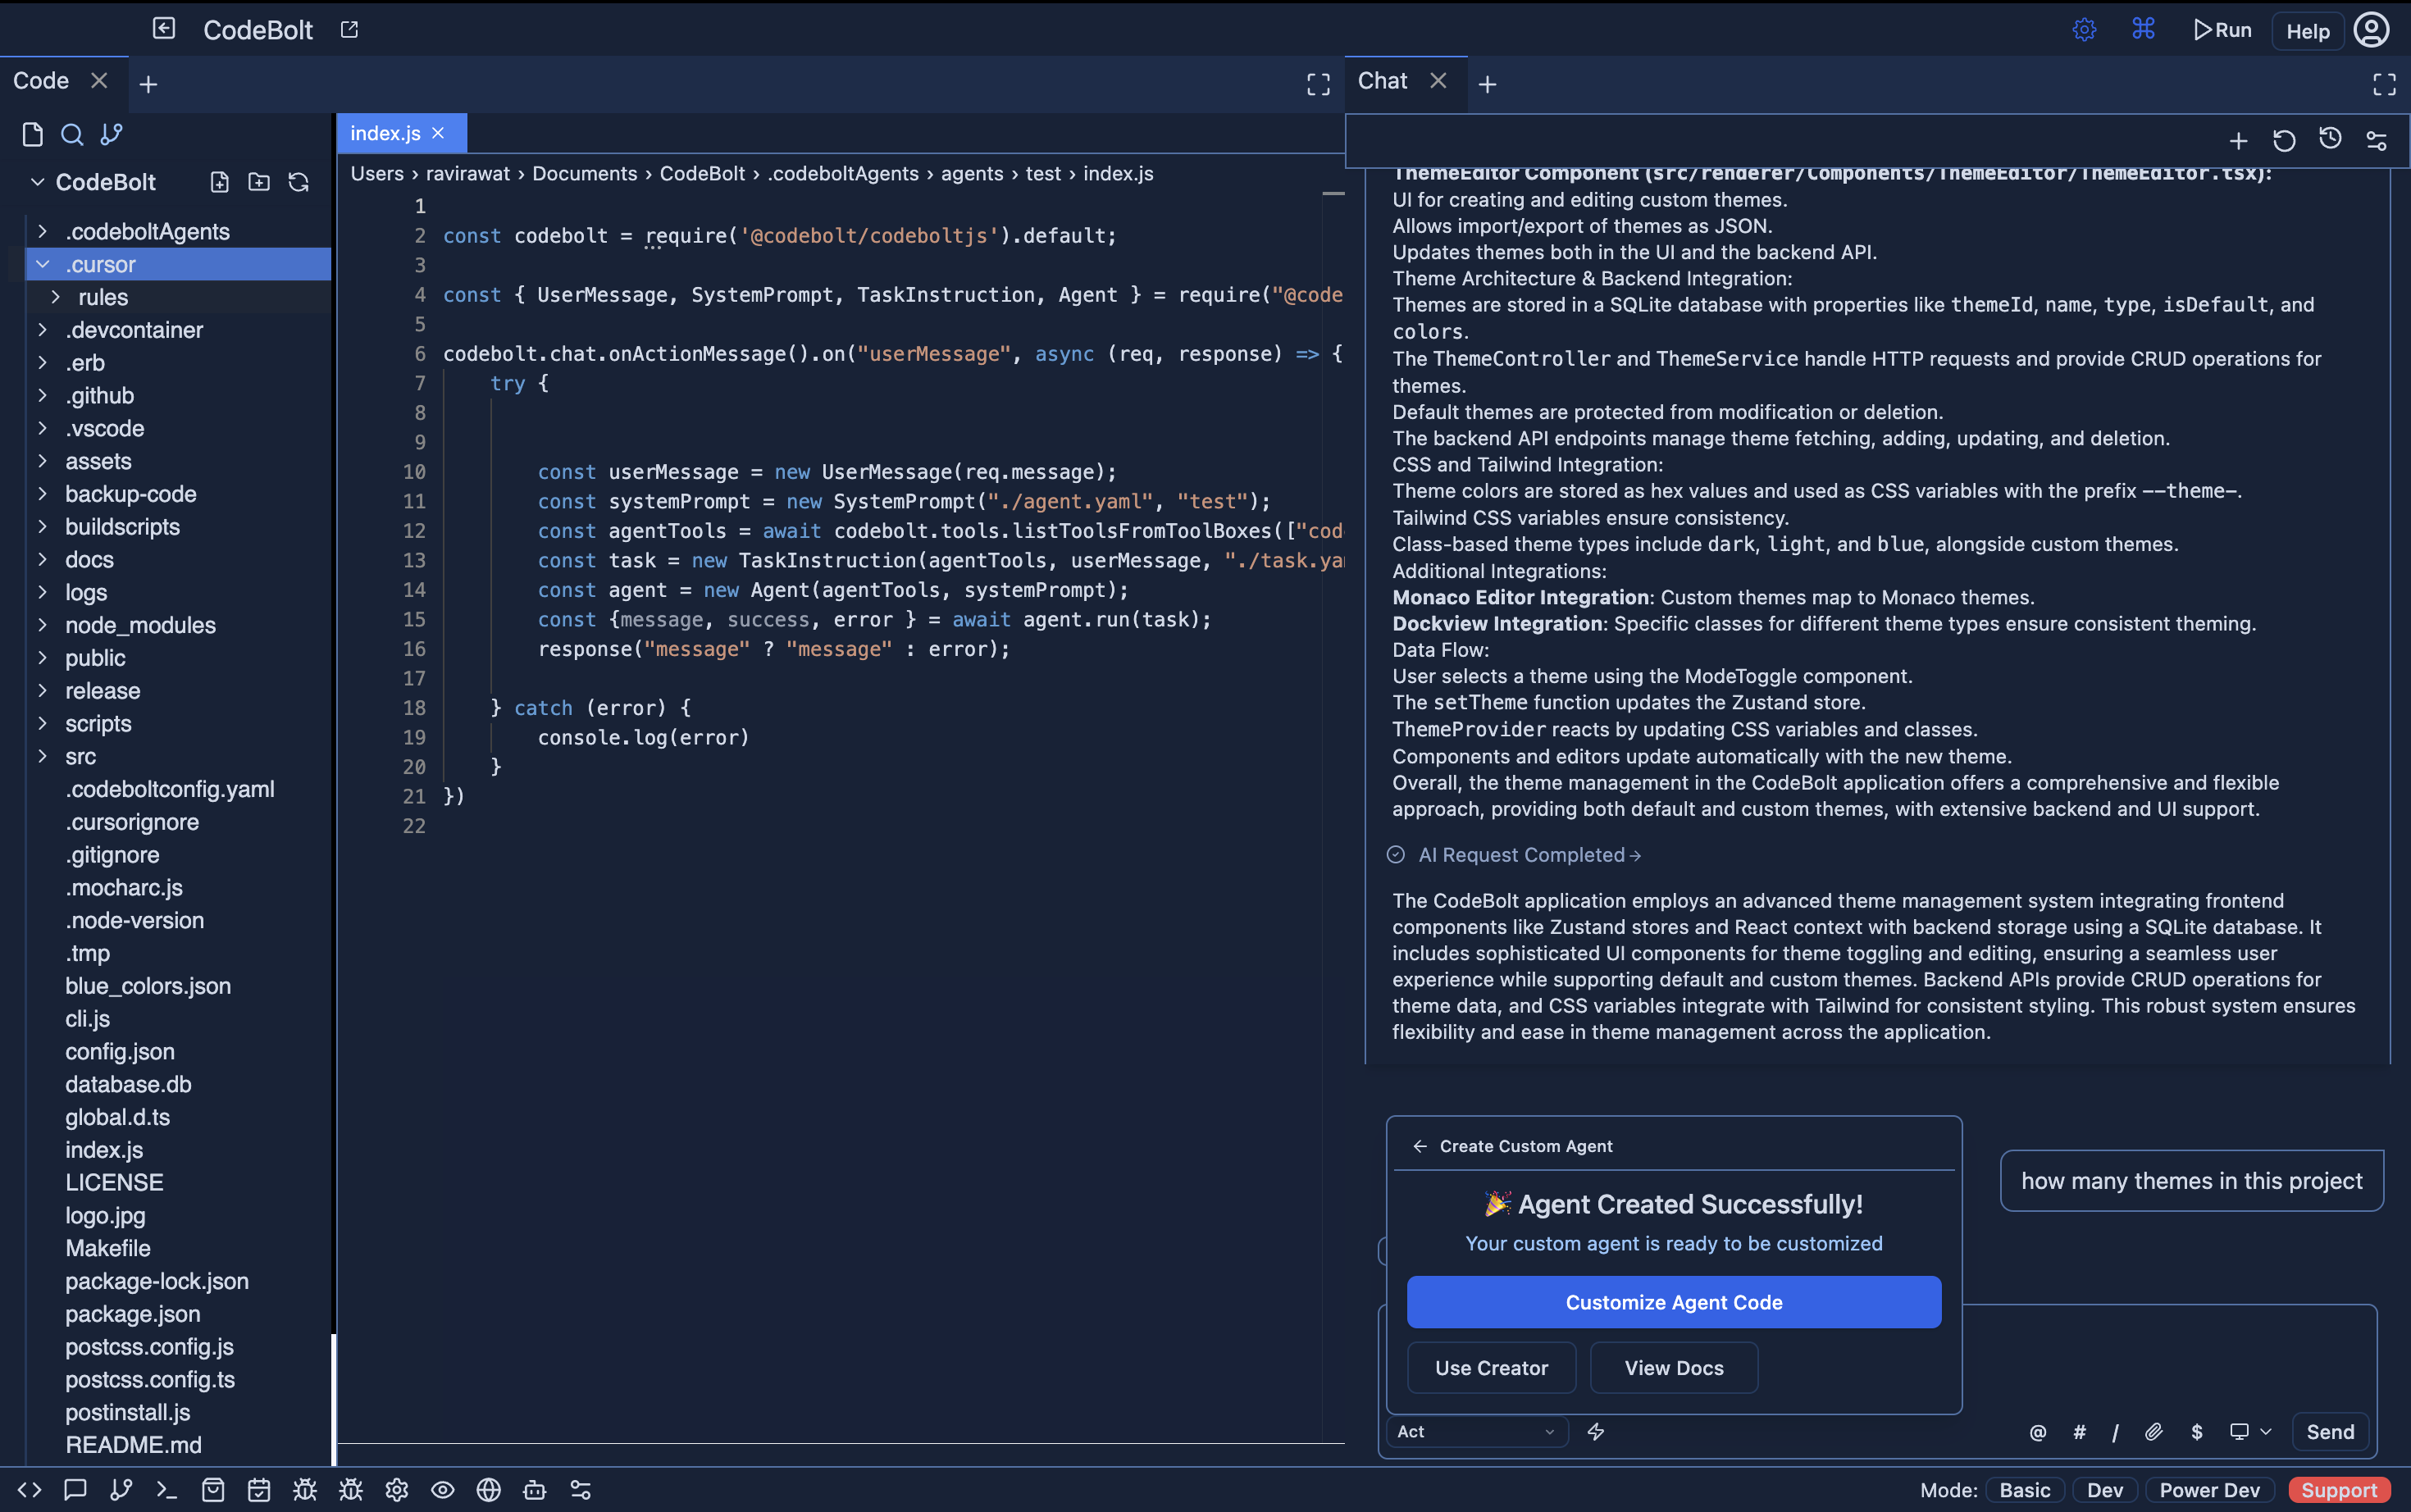The height and width of the screenshot is (1512, 2411).
Task: Open the monitor dropdown in chat input bar
Action: point(2250,1432)
